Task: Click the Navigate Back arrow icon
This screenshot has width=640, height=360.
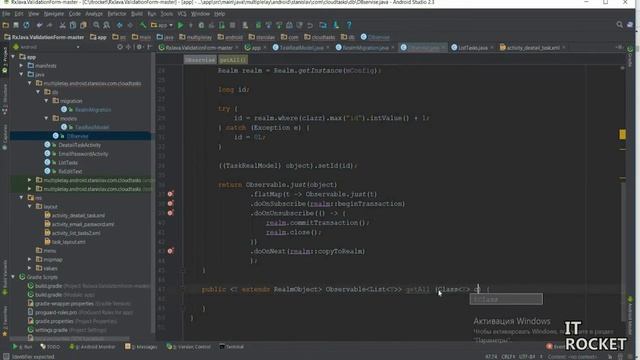Action: (x=120, y=25)
